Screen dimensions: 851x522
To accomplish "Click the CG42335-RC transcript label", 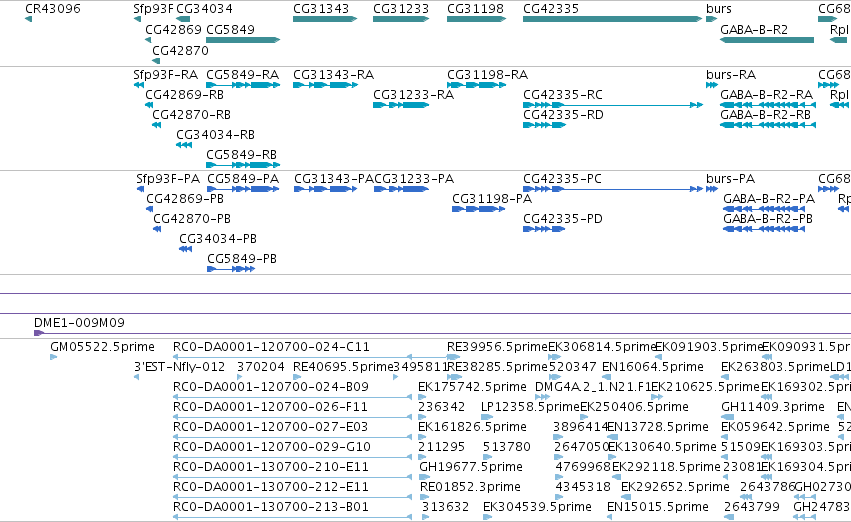I will (563, 94).
